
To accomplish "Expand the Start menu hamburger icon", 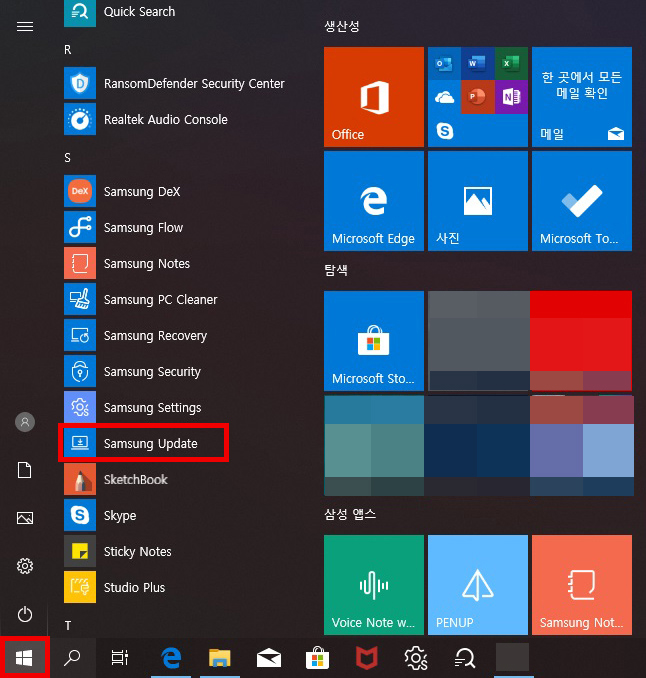I will tap(25, 27).
